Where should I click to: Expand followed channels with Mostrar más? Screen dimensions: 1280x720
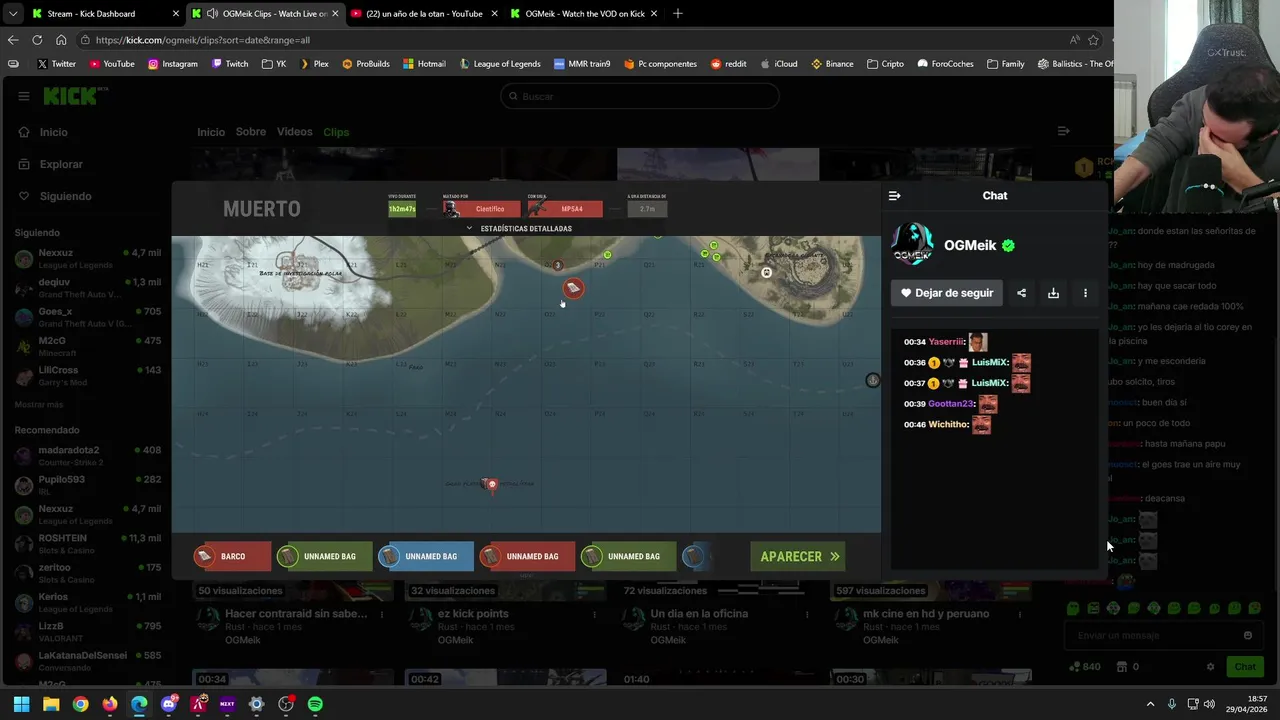[39, 405]
